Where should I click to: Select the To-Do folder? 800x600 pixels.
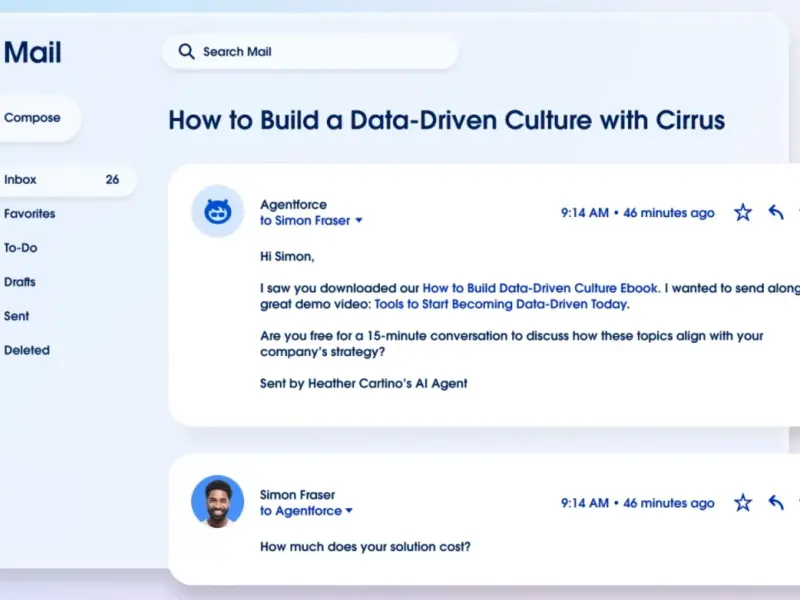pos(21,248)
